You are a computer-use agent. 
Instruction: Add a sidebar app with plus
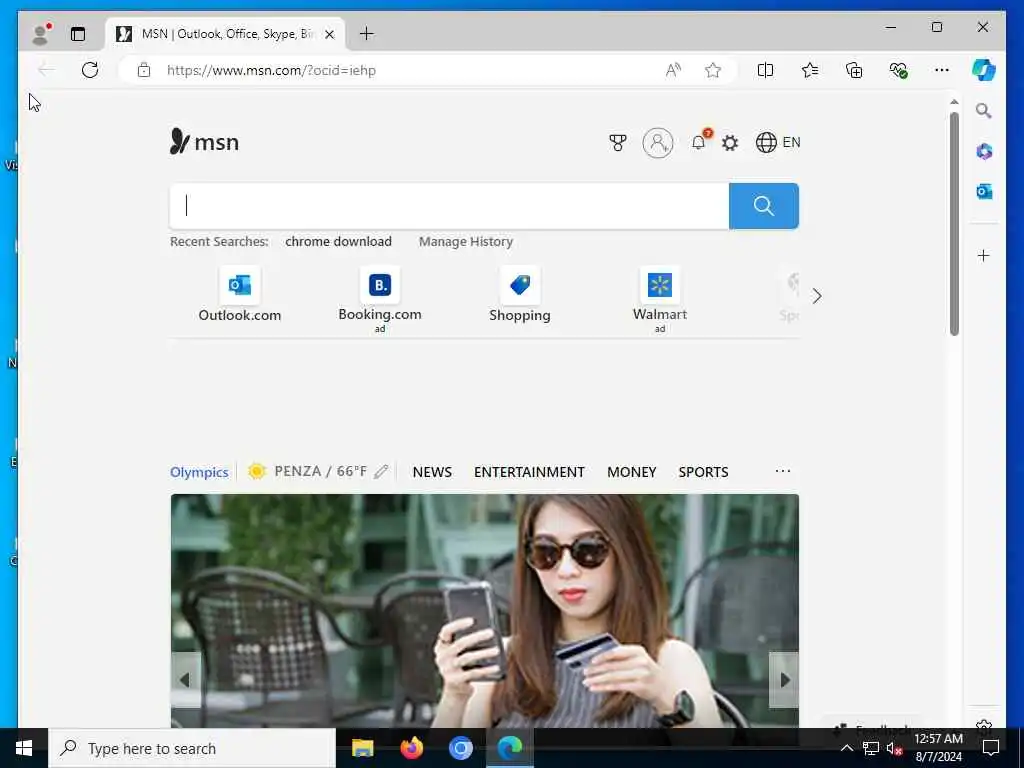[984, 255]
